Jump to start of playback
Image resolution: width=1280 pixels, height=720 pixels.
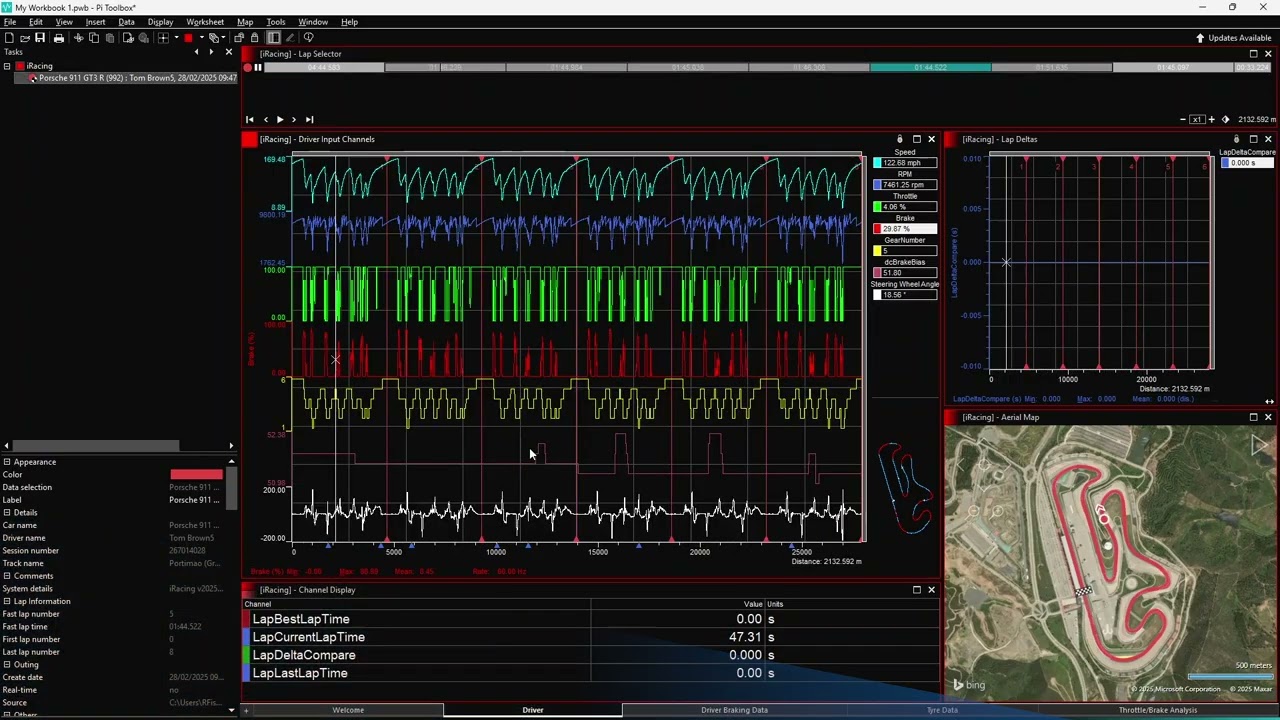250,120
